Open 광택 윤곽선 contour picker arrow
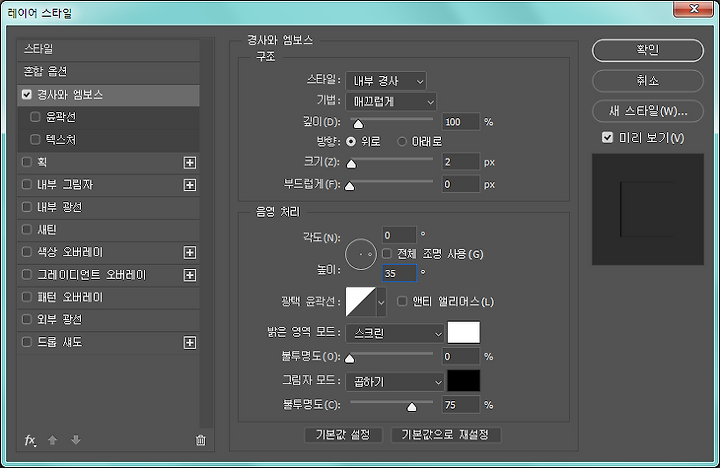 (x=381, y=302)
